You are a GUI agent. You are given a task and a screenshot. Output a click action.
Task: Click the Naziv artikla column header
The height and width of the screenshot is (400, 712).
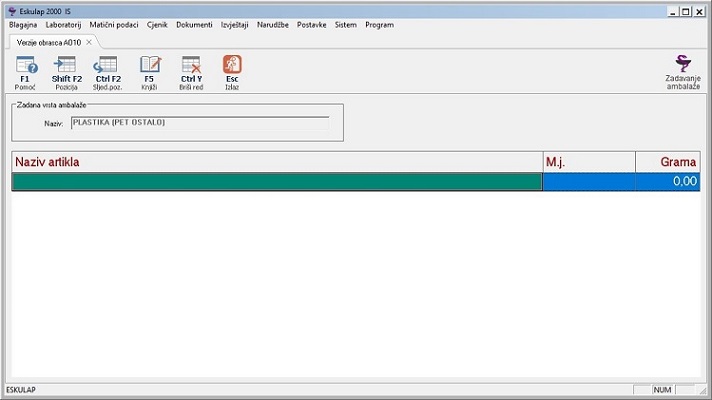pos(277,162)
